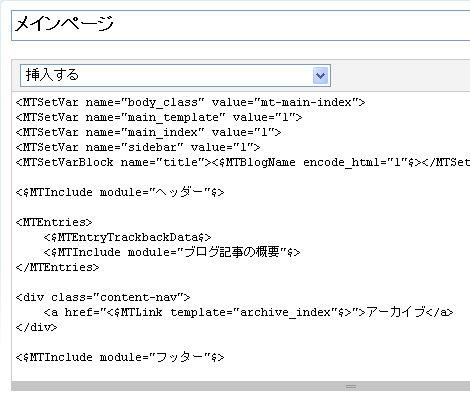The image size is (470, 402).
Task: Click the ブログ記事の概要 include line
Action: pyautogui.click(x=172, y=252)
